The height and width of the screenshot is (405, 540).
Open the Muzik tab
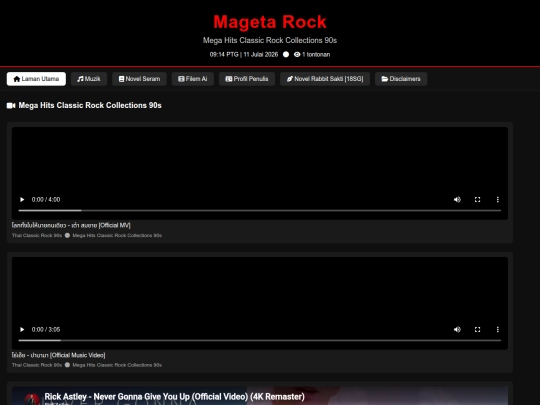tap(89, 79)
